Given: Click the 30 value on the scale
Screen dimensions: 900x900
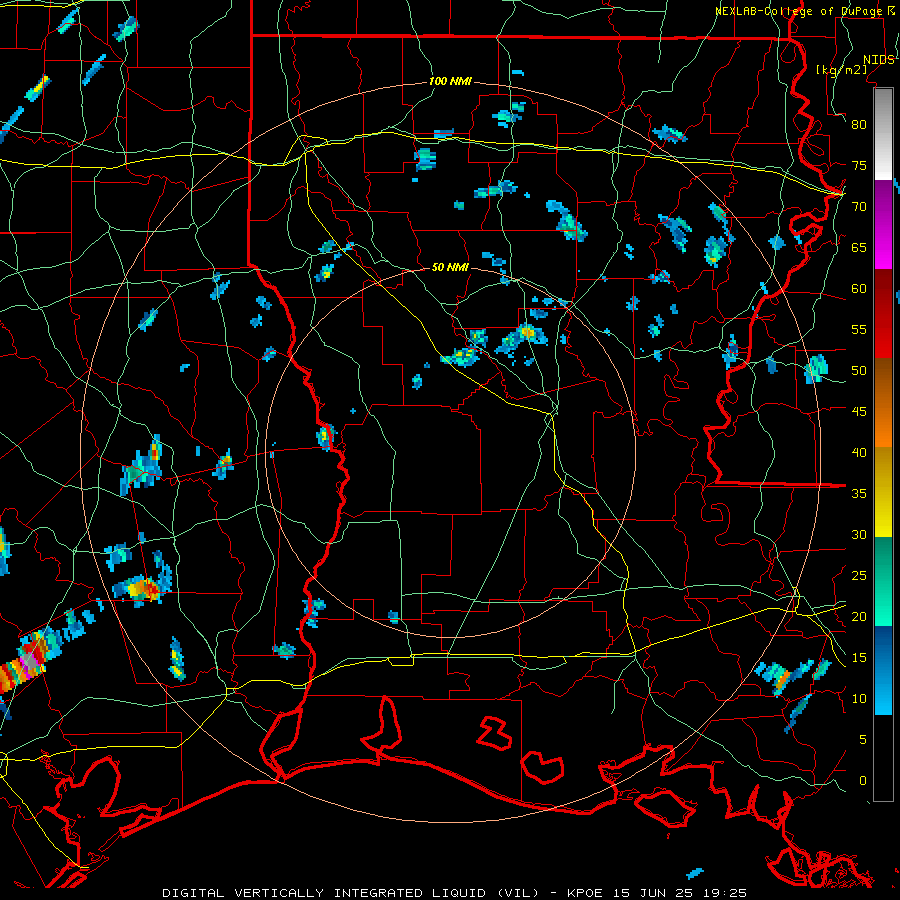Looking at the screenshot, I should [859, 534].
